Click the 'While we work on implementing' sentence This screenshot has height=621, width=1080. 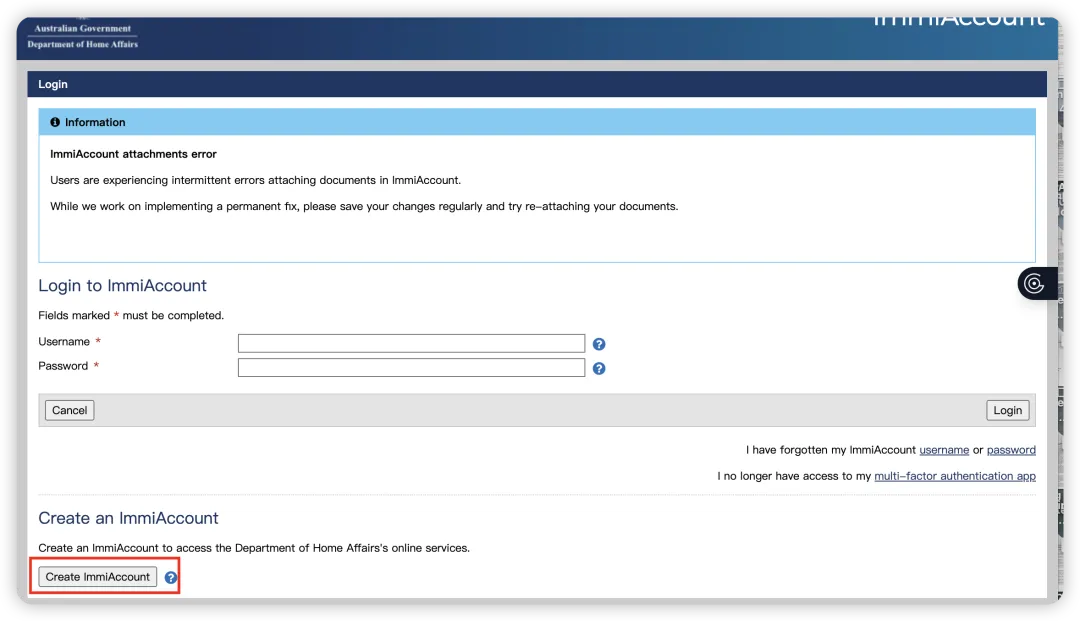[364, 207]
